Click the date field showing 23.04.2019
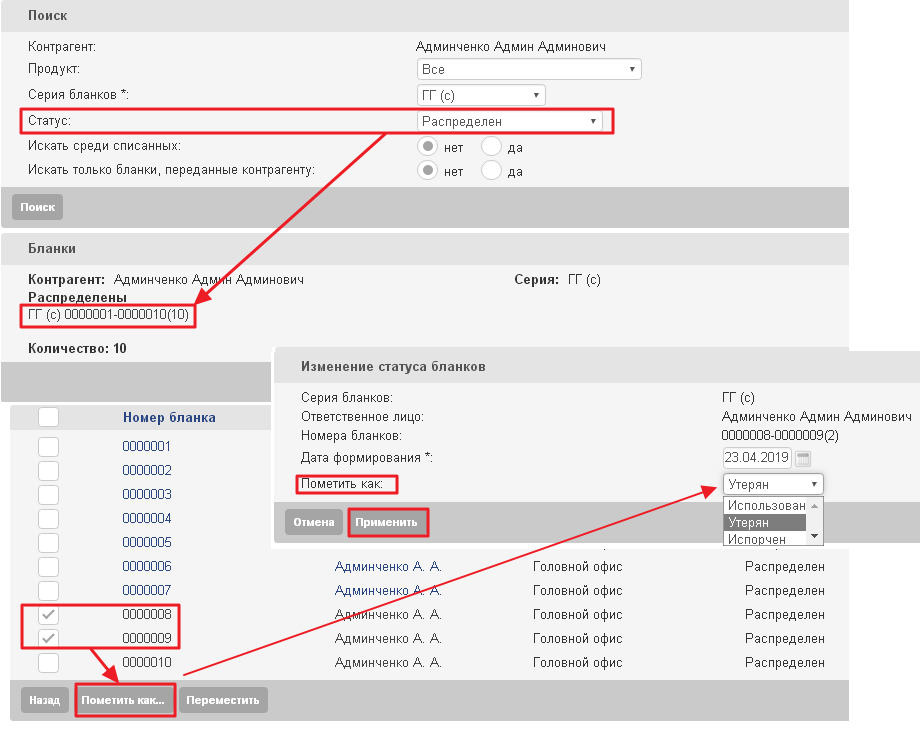 (x=757, y=458)
